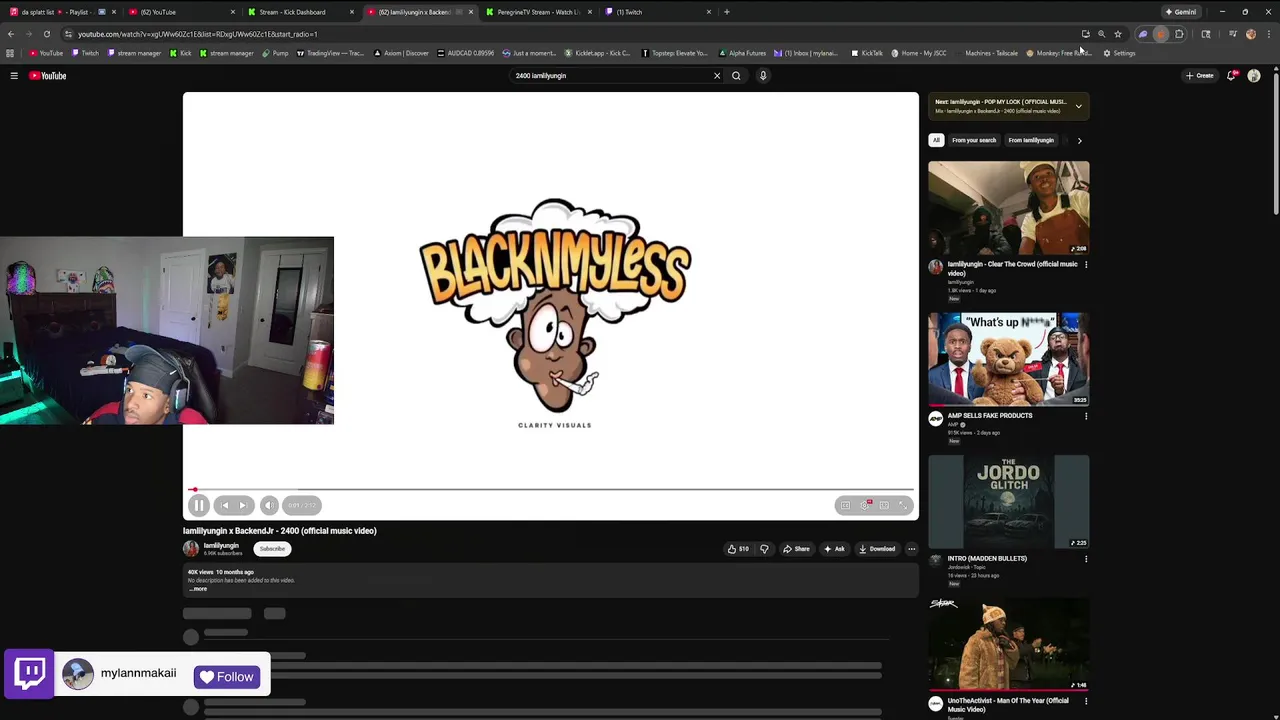Go back in browser history
This screenshot has height=720, width=1280.
pos(11,34)
